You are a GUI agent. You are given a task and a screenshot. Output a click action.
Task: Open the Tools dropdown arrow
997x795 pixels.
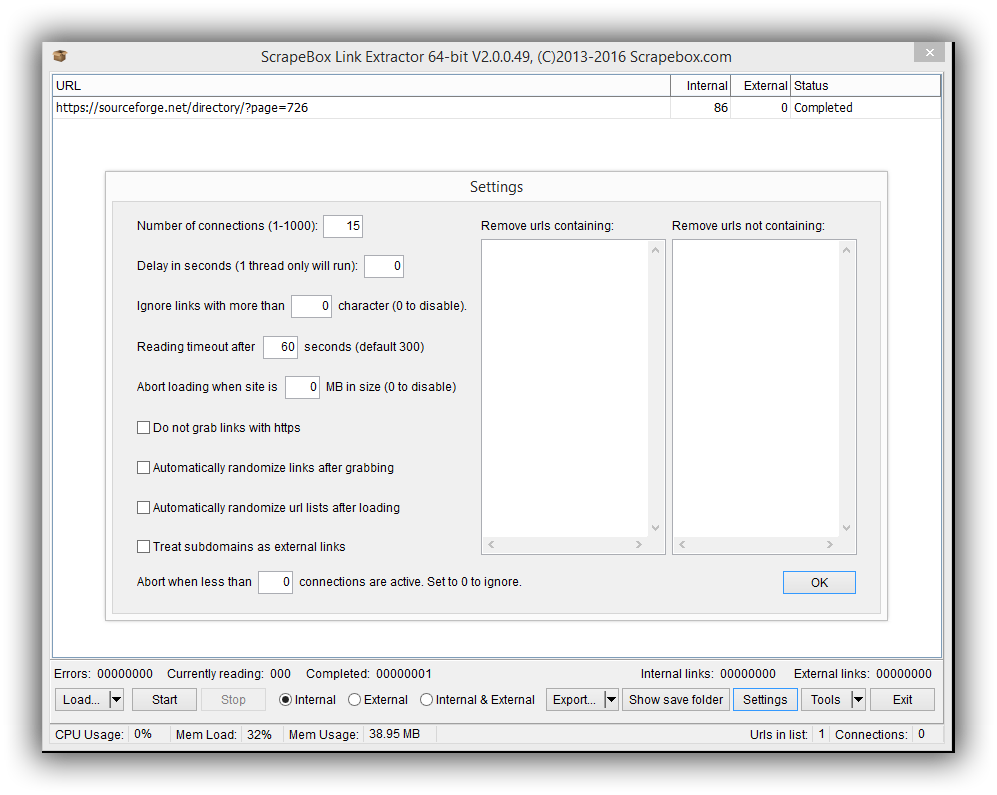[x=858, y=700]
